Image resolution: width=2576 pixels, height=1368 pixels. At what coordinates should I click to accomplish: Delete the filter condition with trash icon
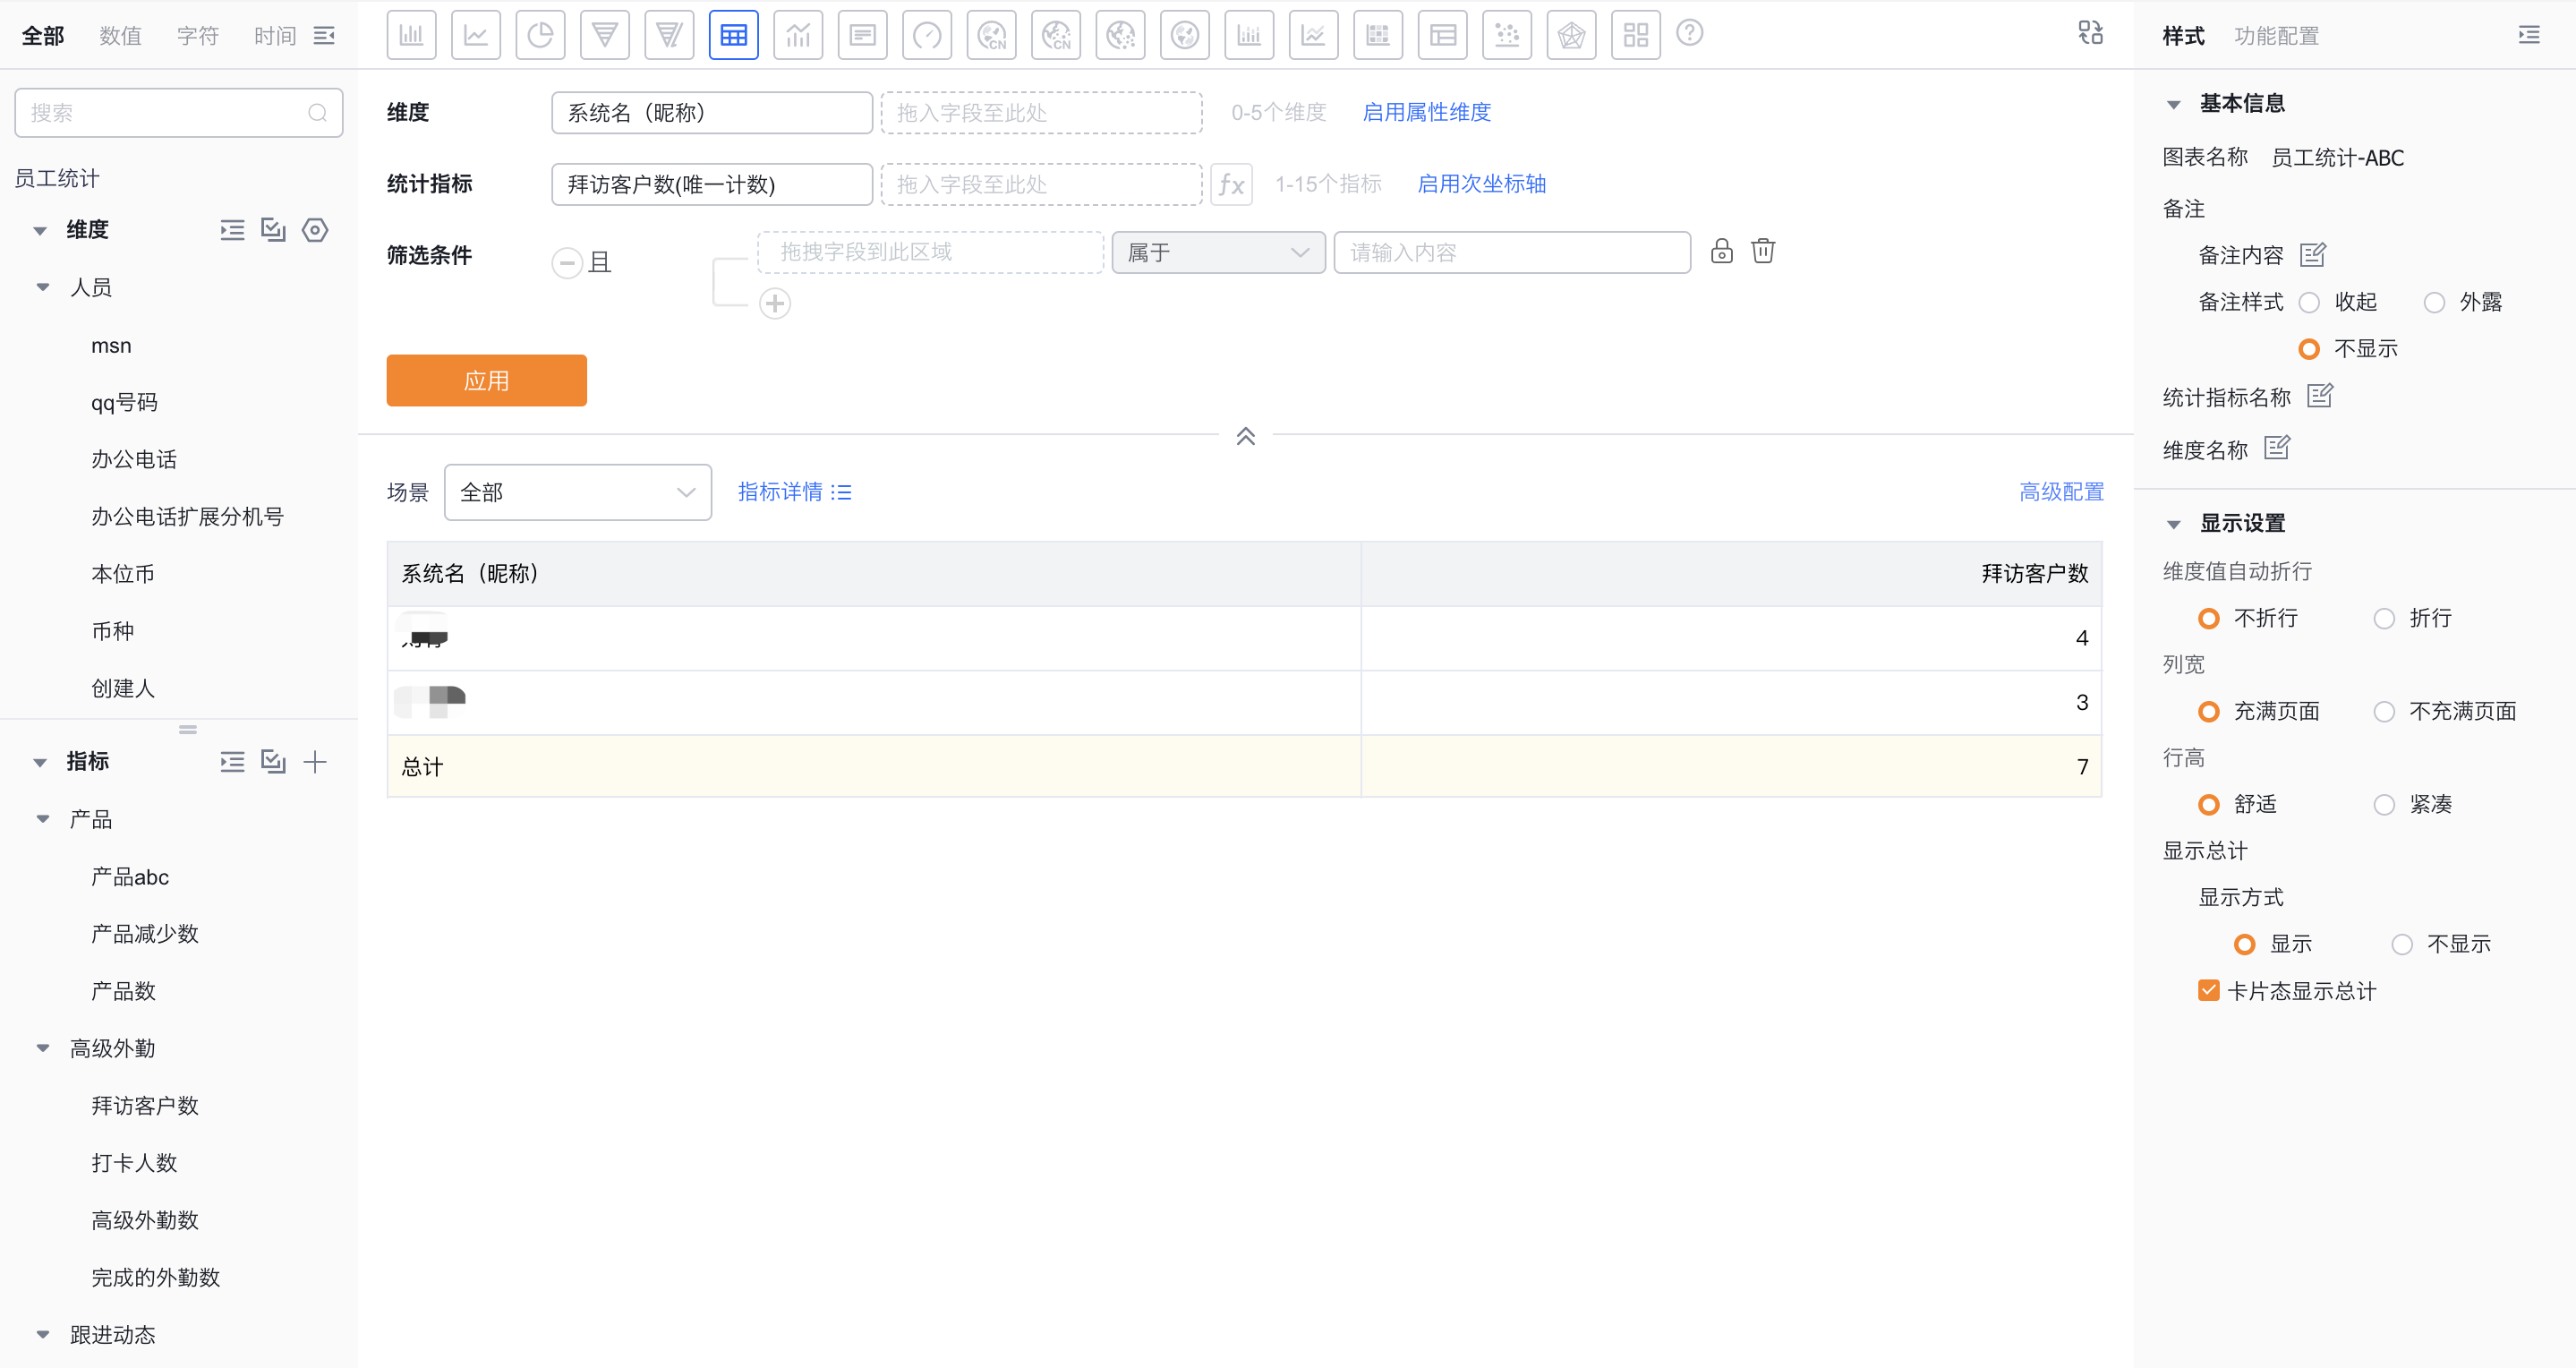(1763, 251)
